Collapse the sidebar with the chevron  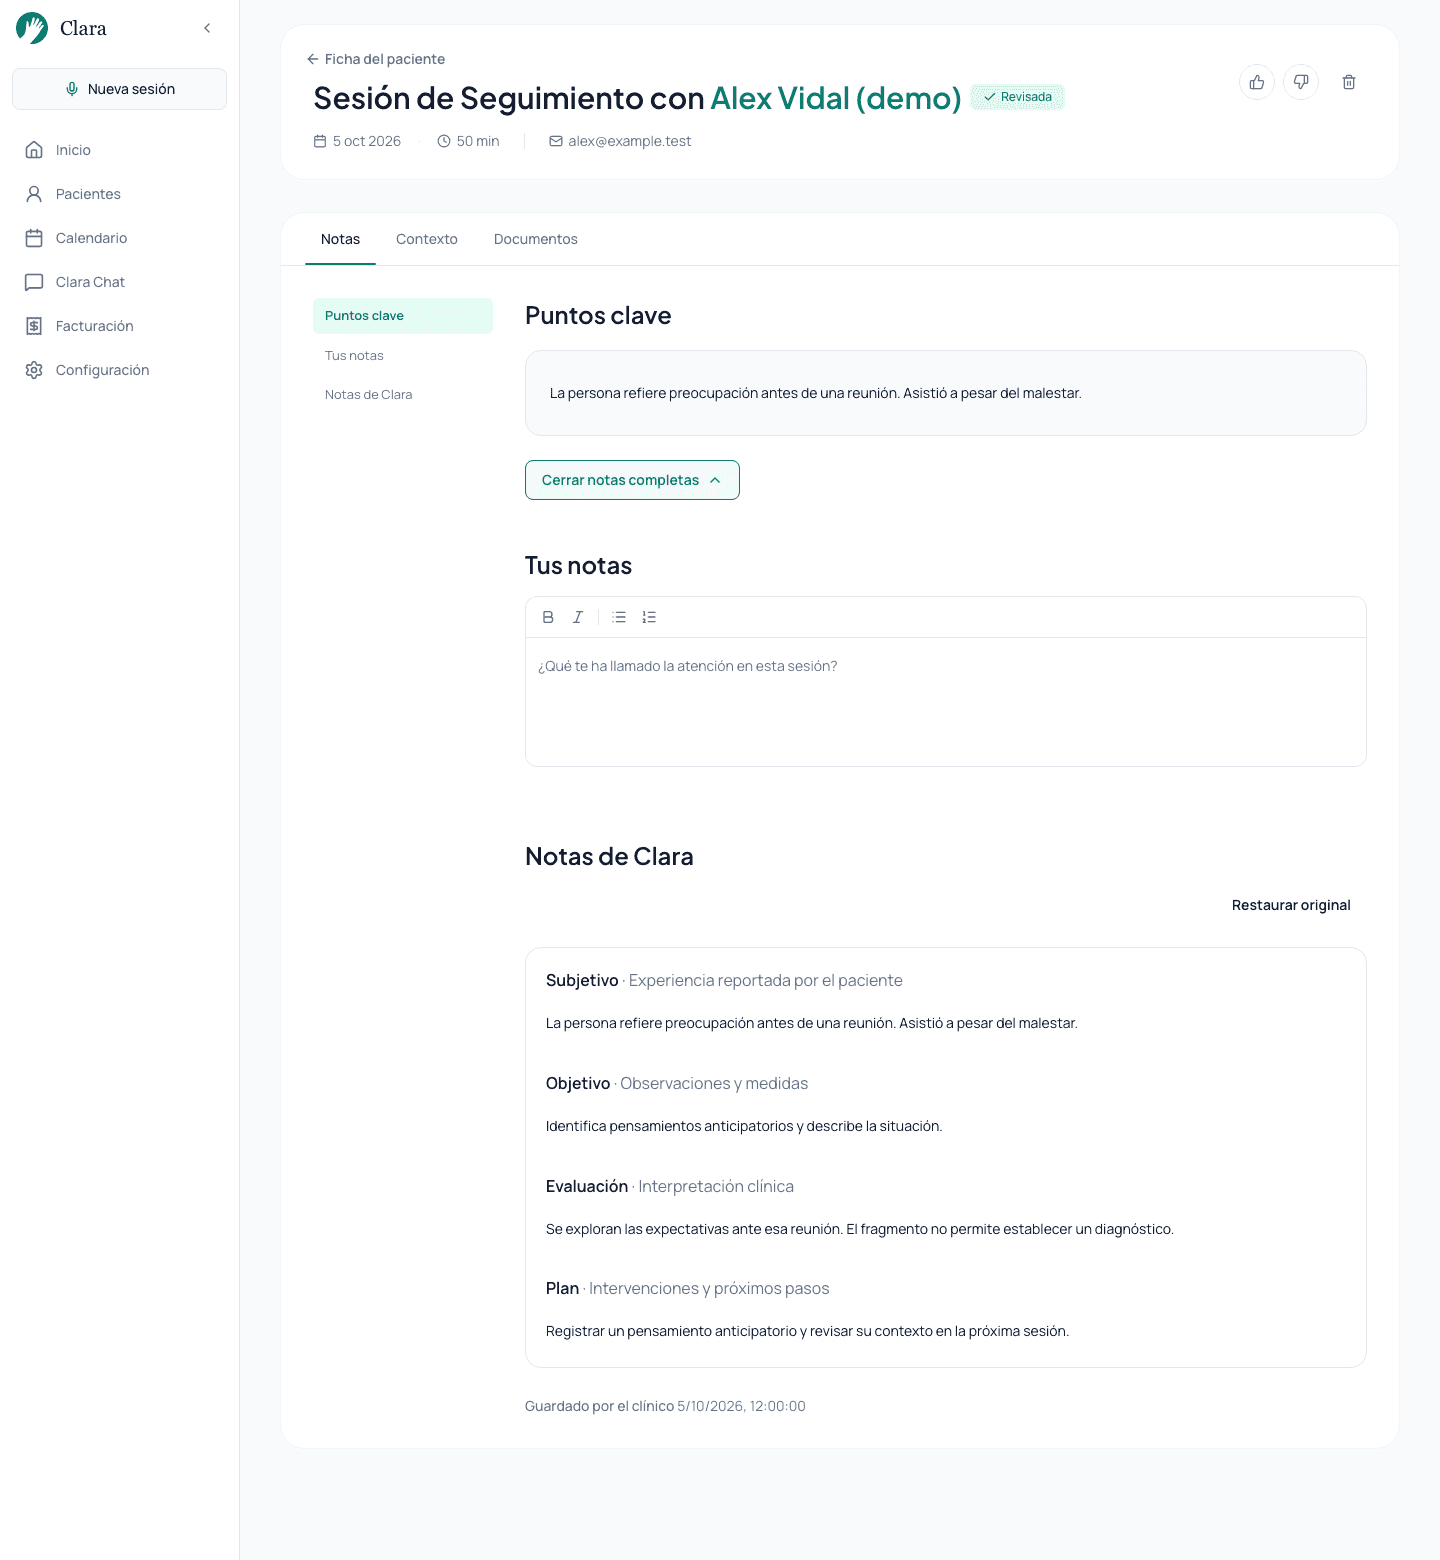point(207,28)
